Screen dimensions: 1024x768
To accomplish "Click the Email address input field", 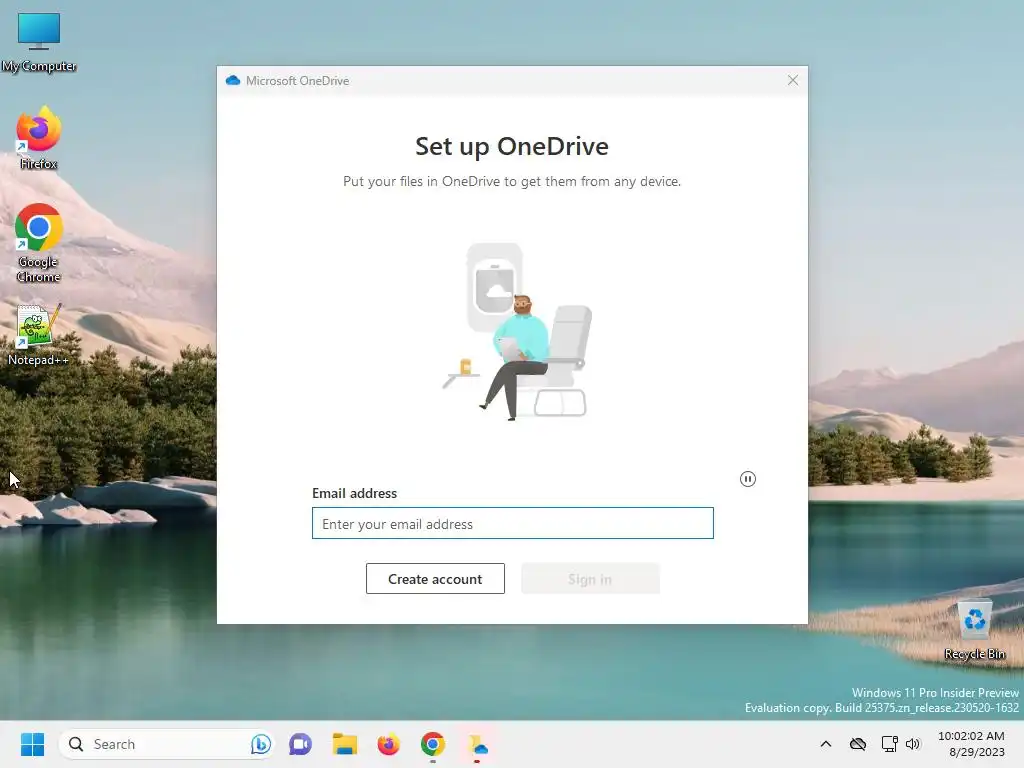I will click(513, 523).
